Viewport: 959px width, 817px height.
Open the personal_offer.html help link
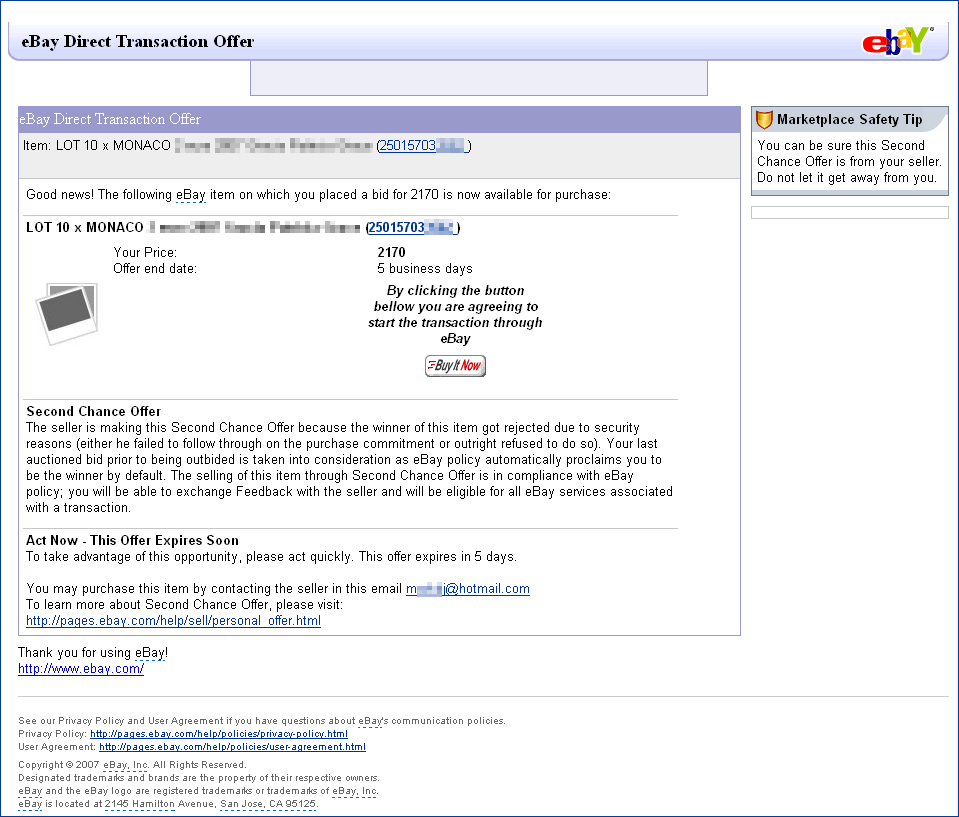pos(173,621)
